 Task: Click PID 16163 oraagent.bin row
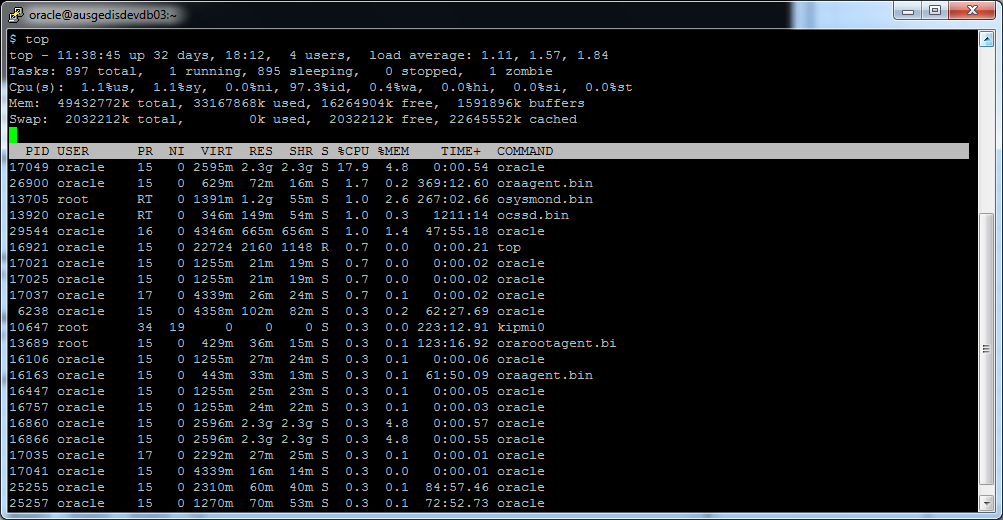(x=301, y=375)
